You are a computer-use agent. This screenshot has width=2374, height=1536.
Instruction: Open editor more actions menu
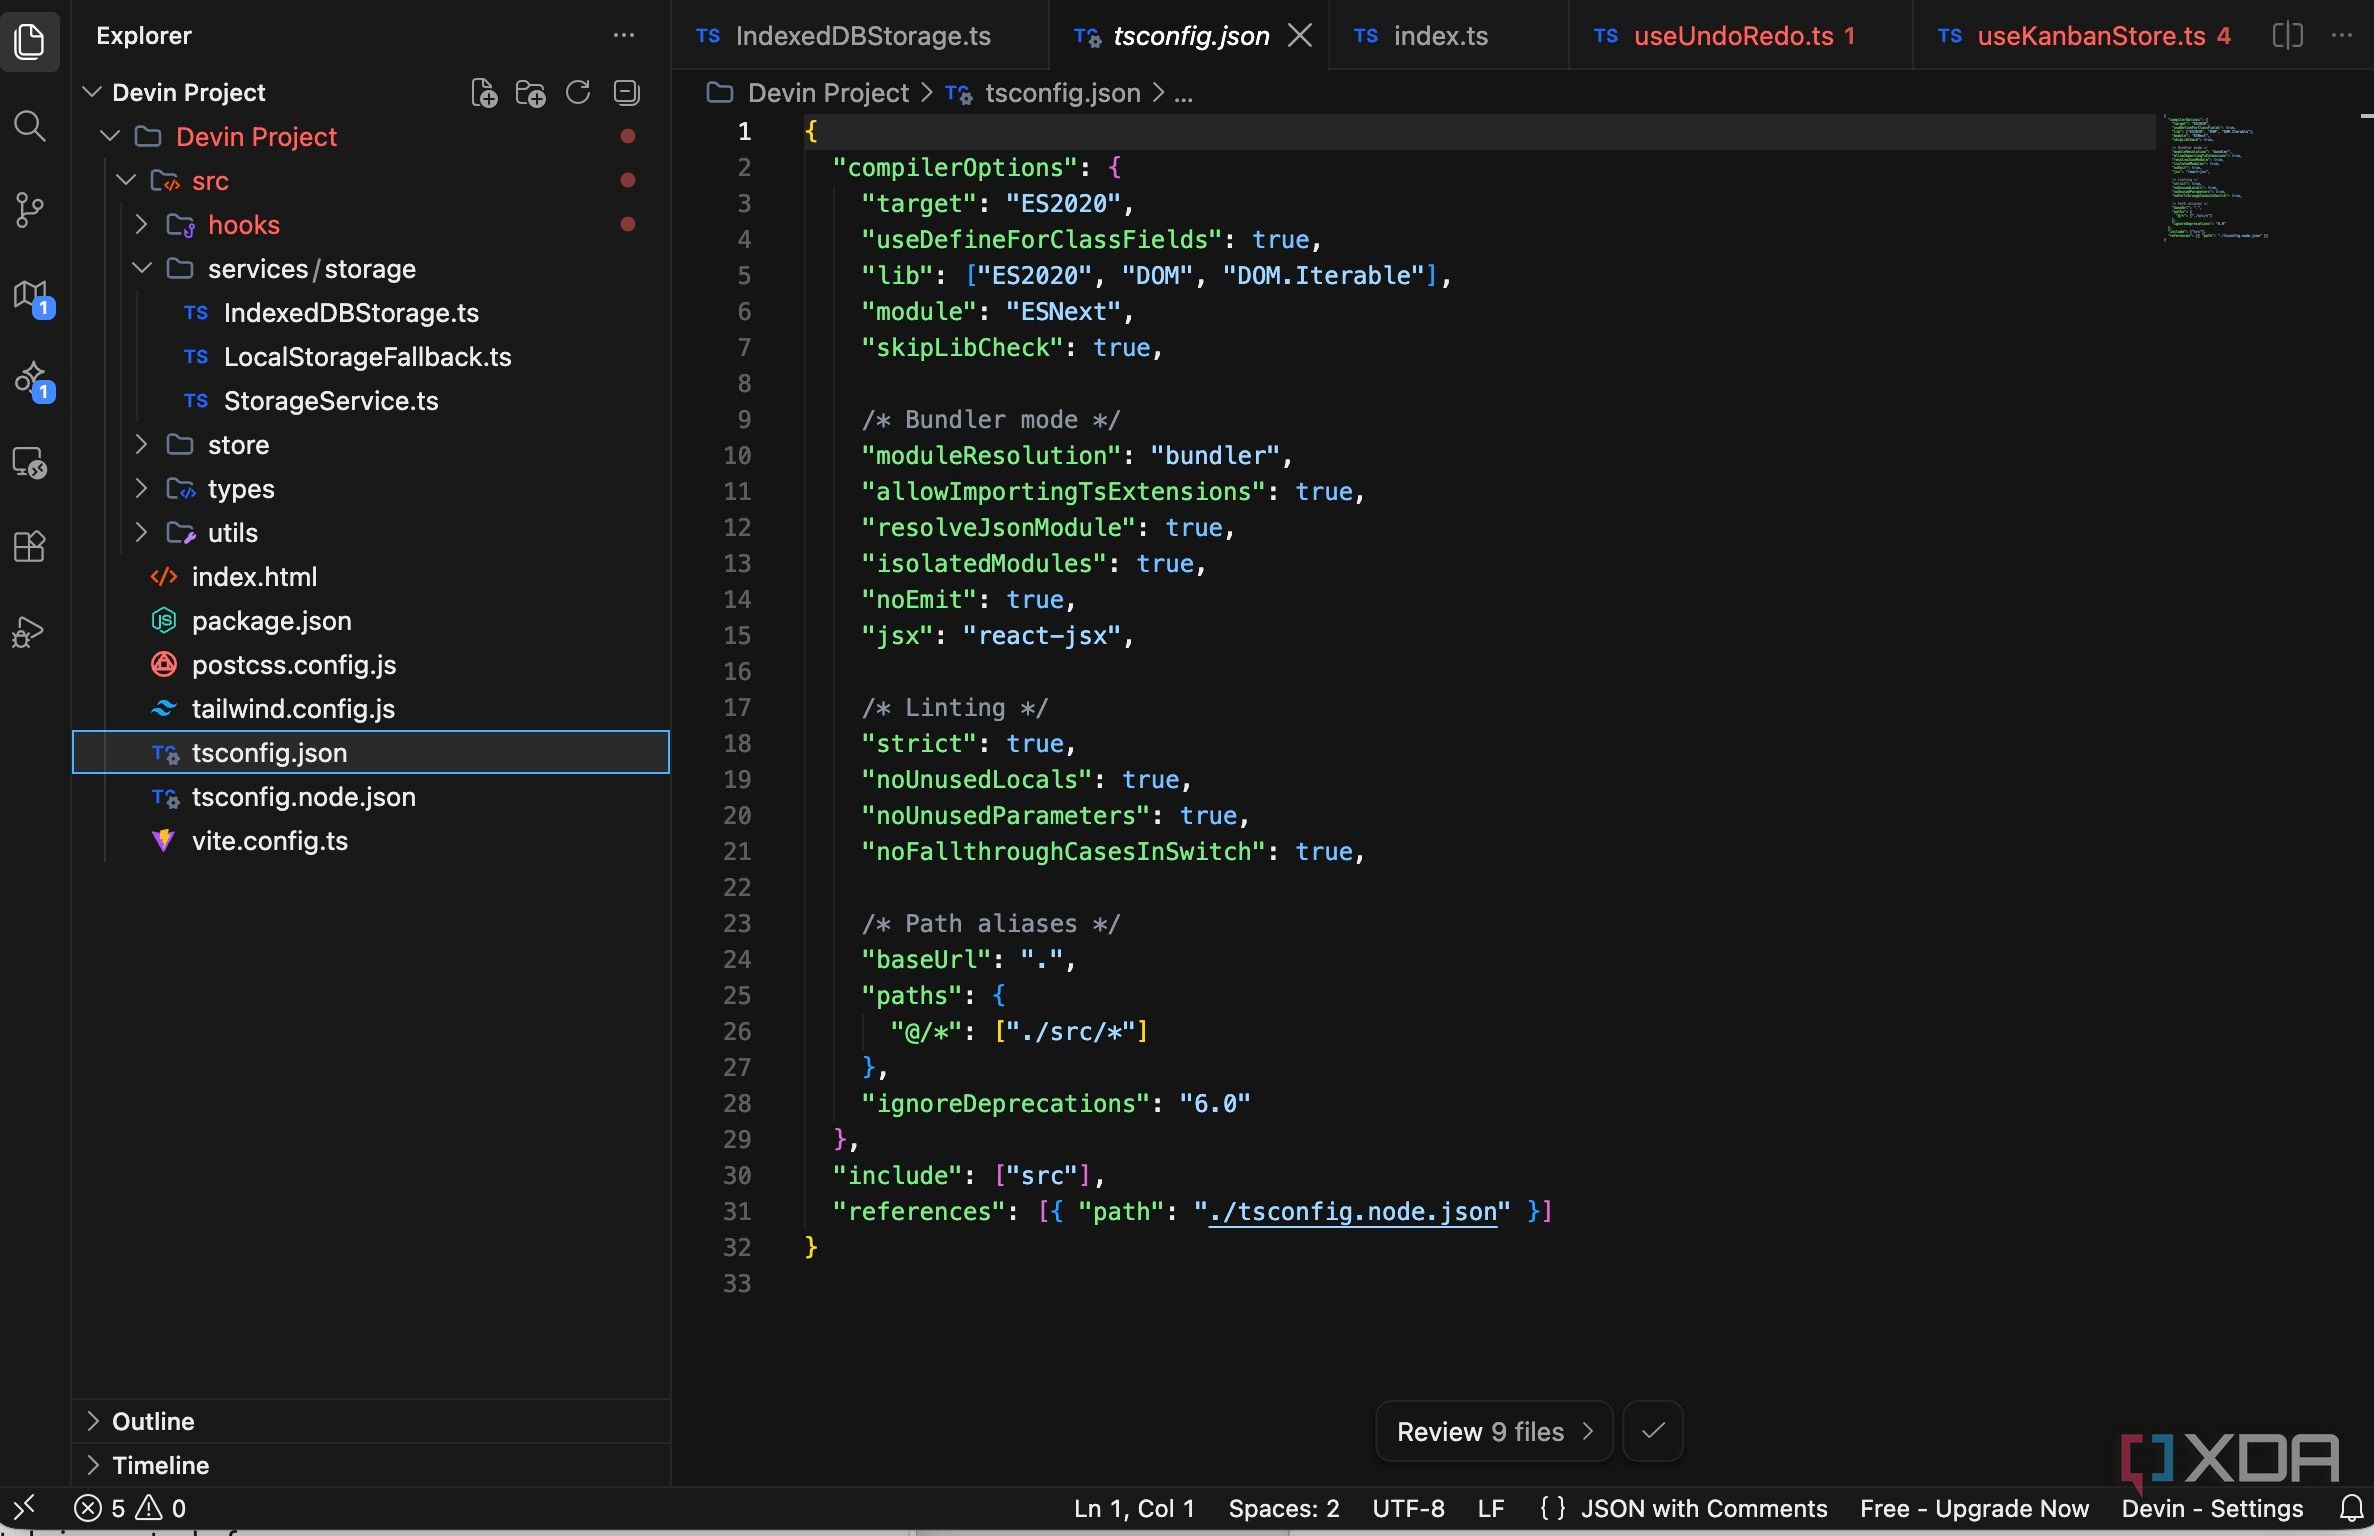2342,35
